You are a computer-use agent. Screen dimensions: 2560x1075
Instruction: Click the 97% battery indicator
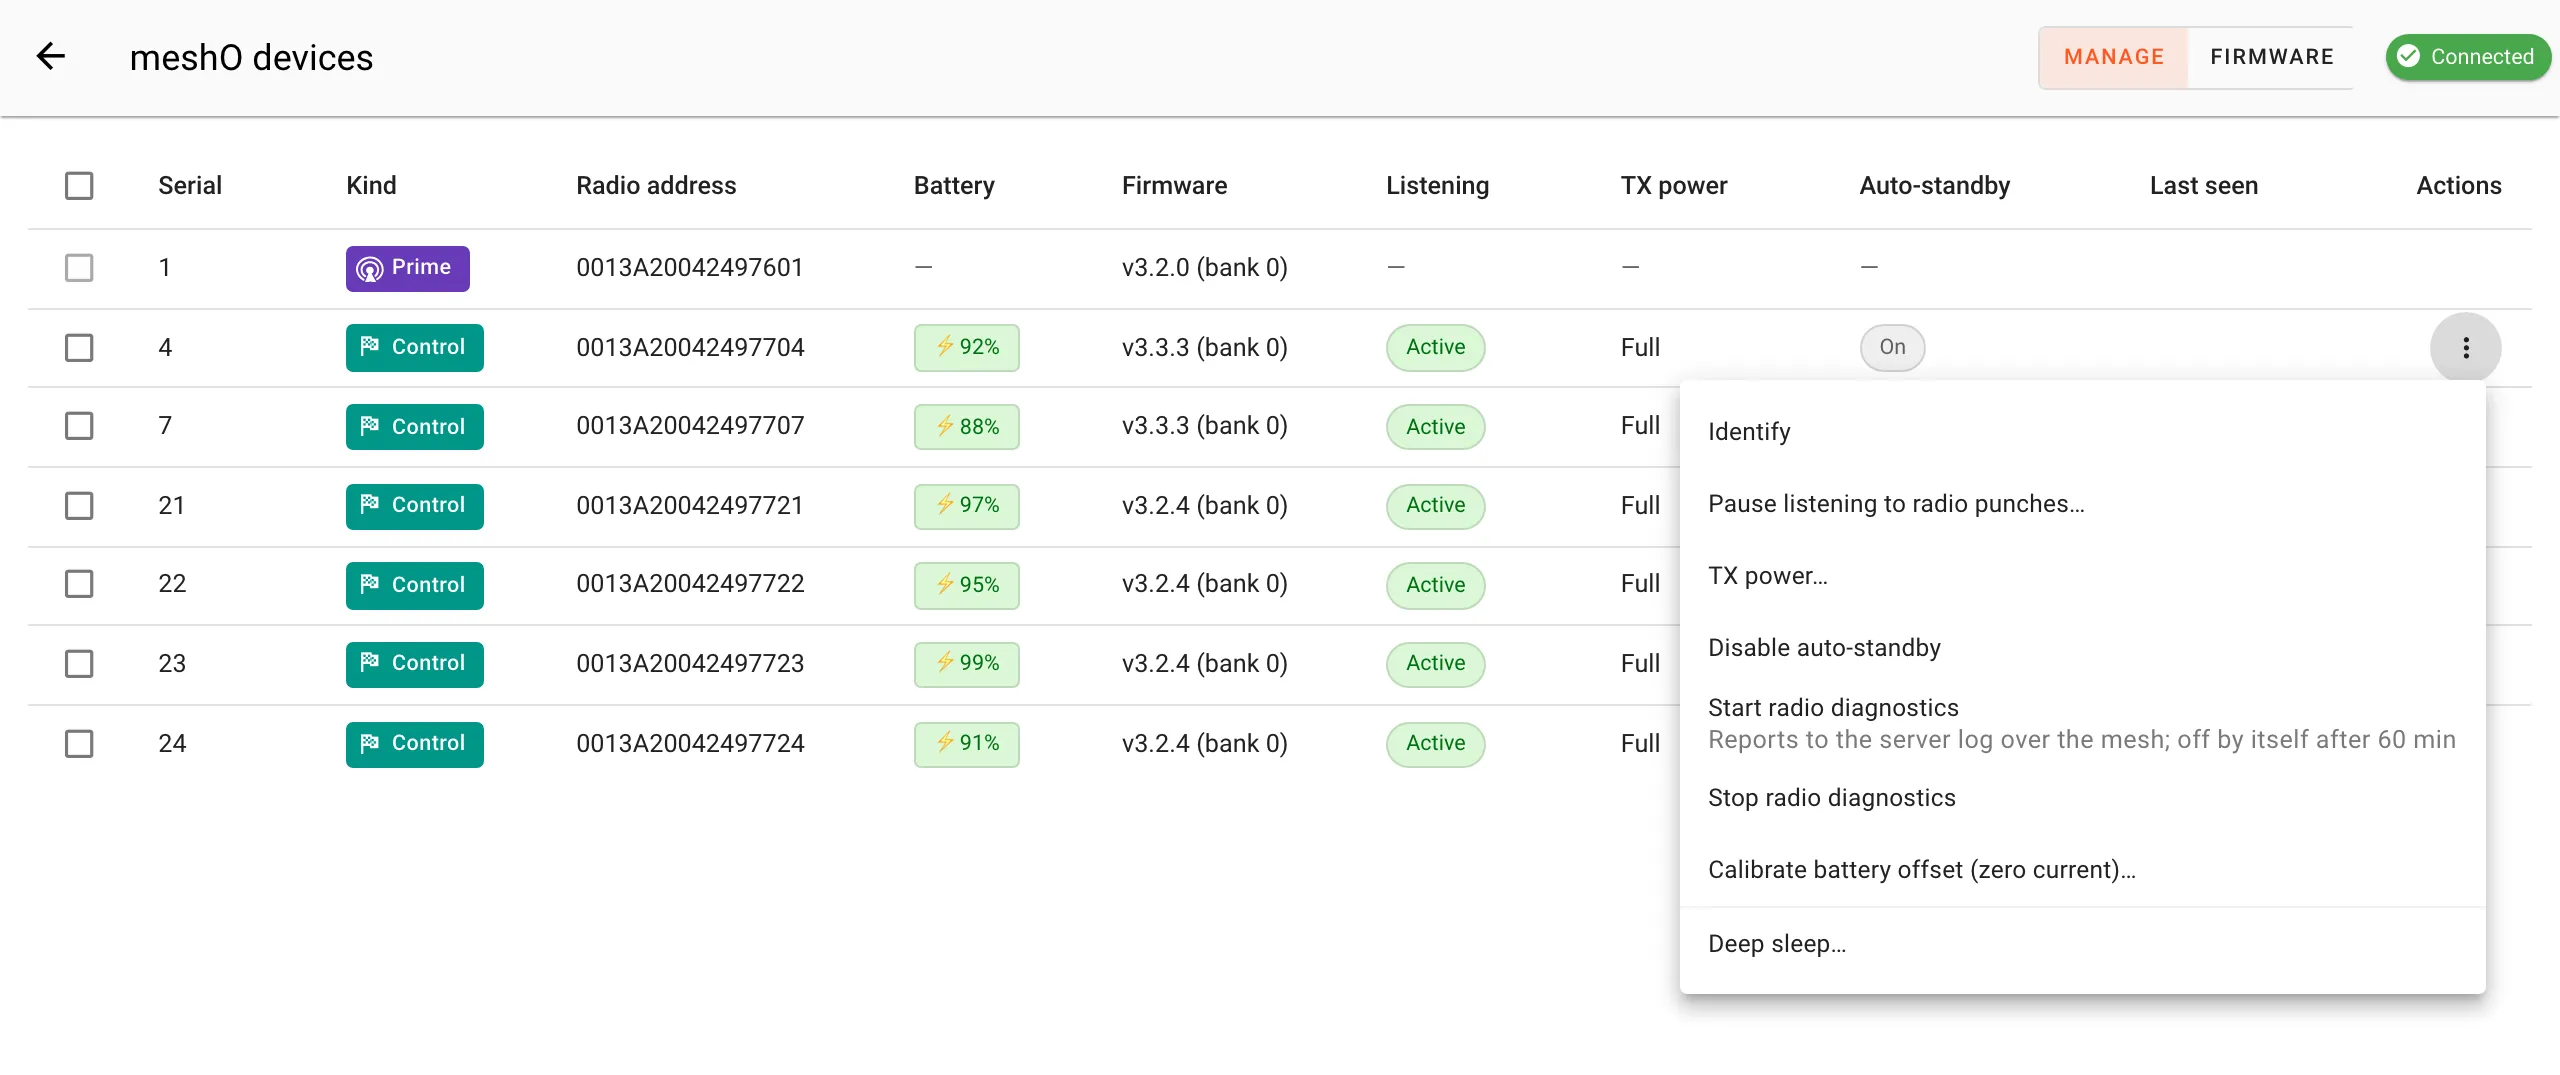click(966, 506)
